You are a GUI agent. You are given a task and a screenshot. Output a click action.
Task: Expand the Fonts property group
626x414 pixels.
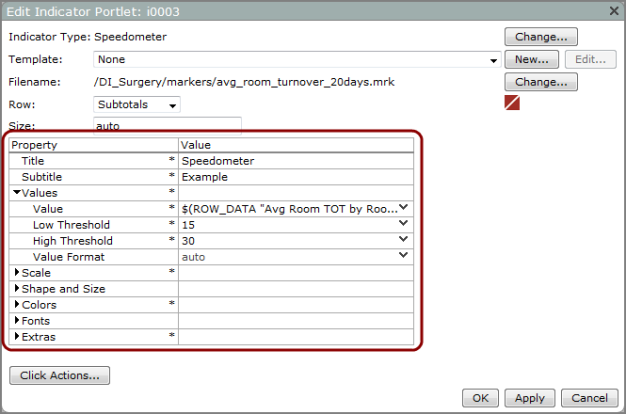pos(17,321)
